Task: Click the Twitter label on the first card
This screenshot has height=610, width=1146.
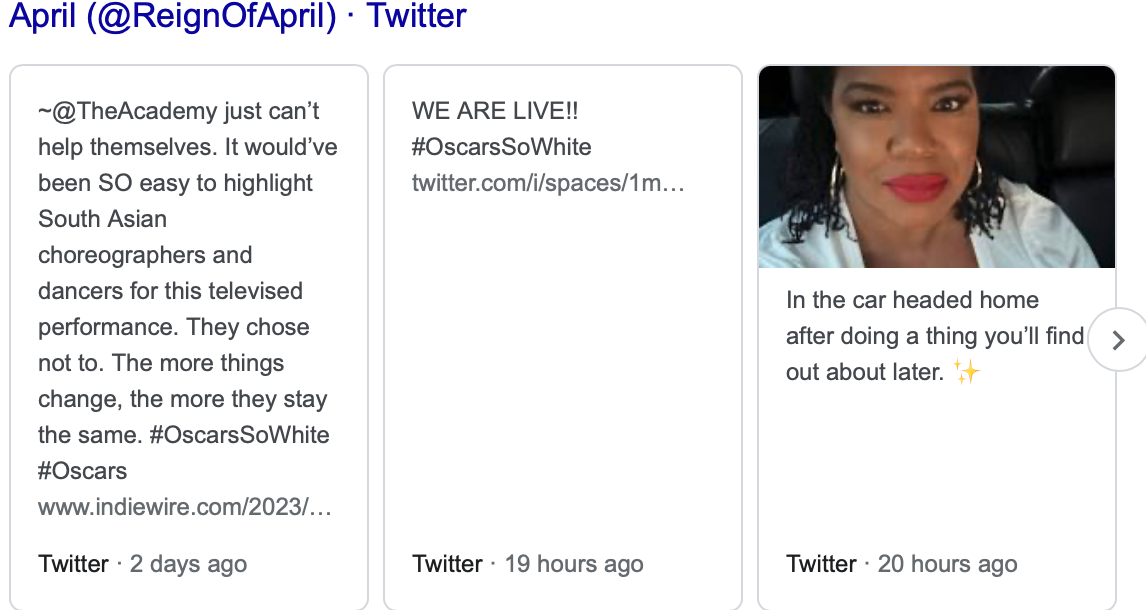Action: pos(73,564)
